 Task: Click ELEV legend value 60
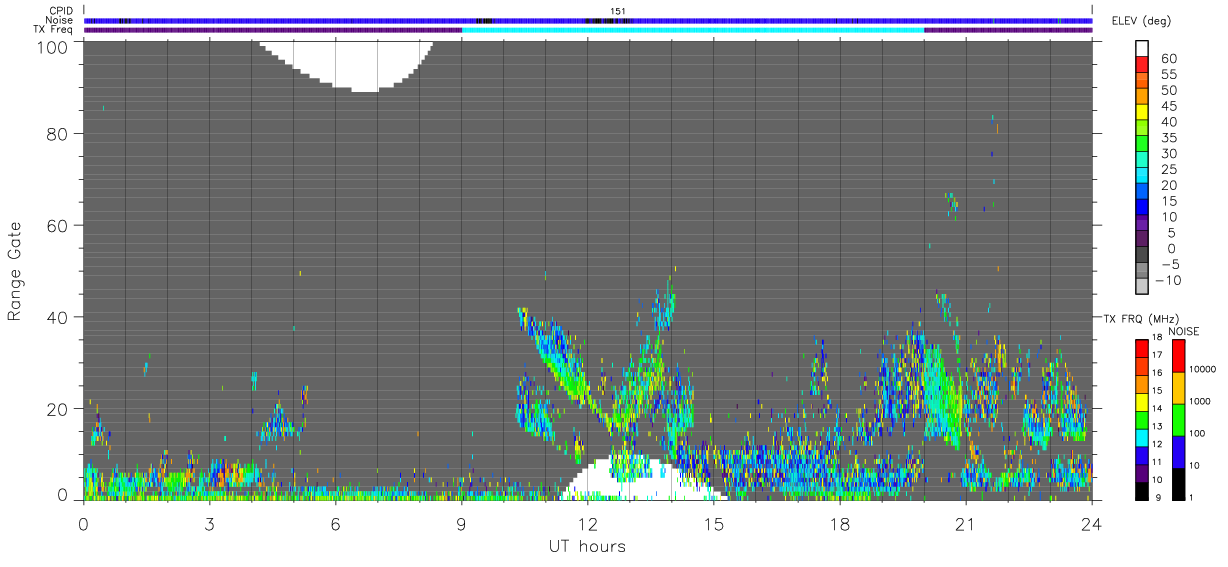(1167, 57)
